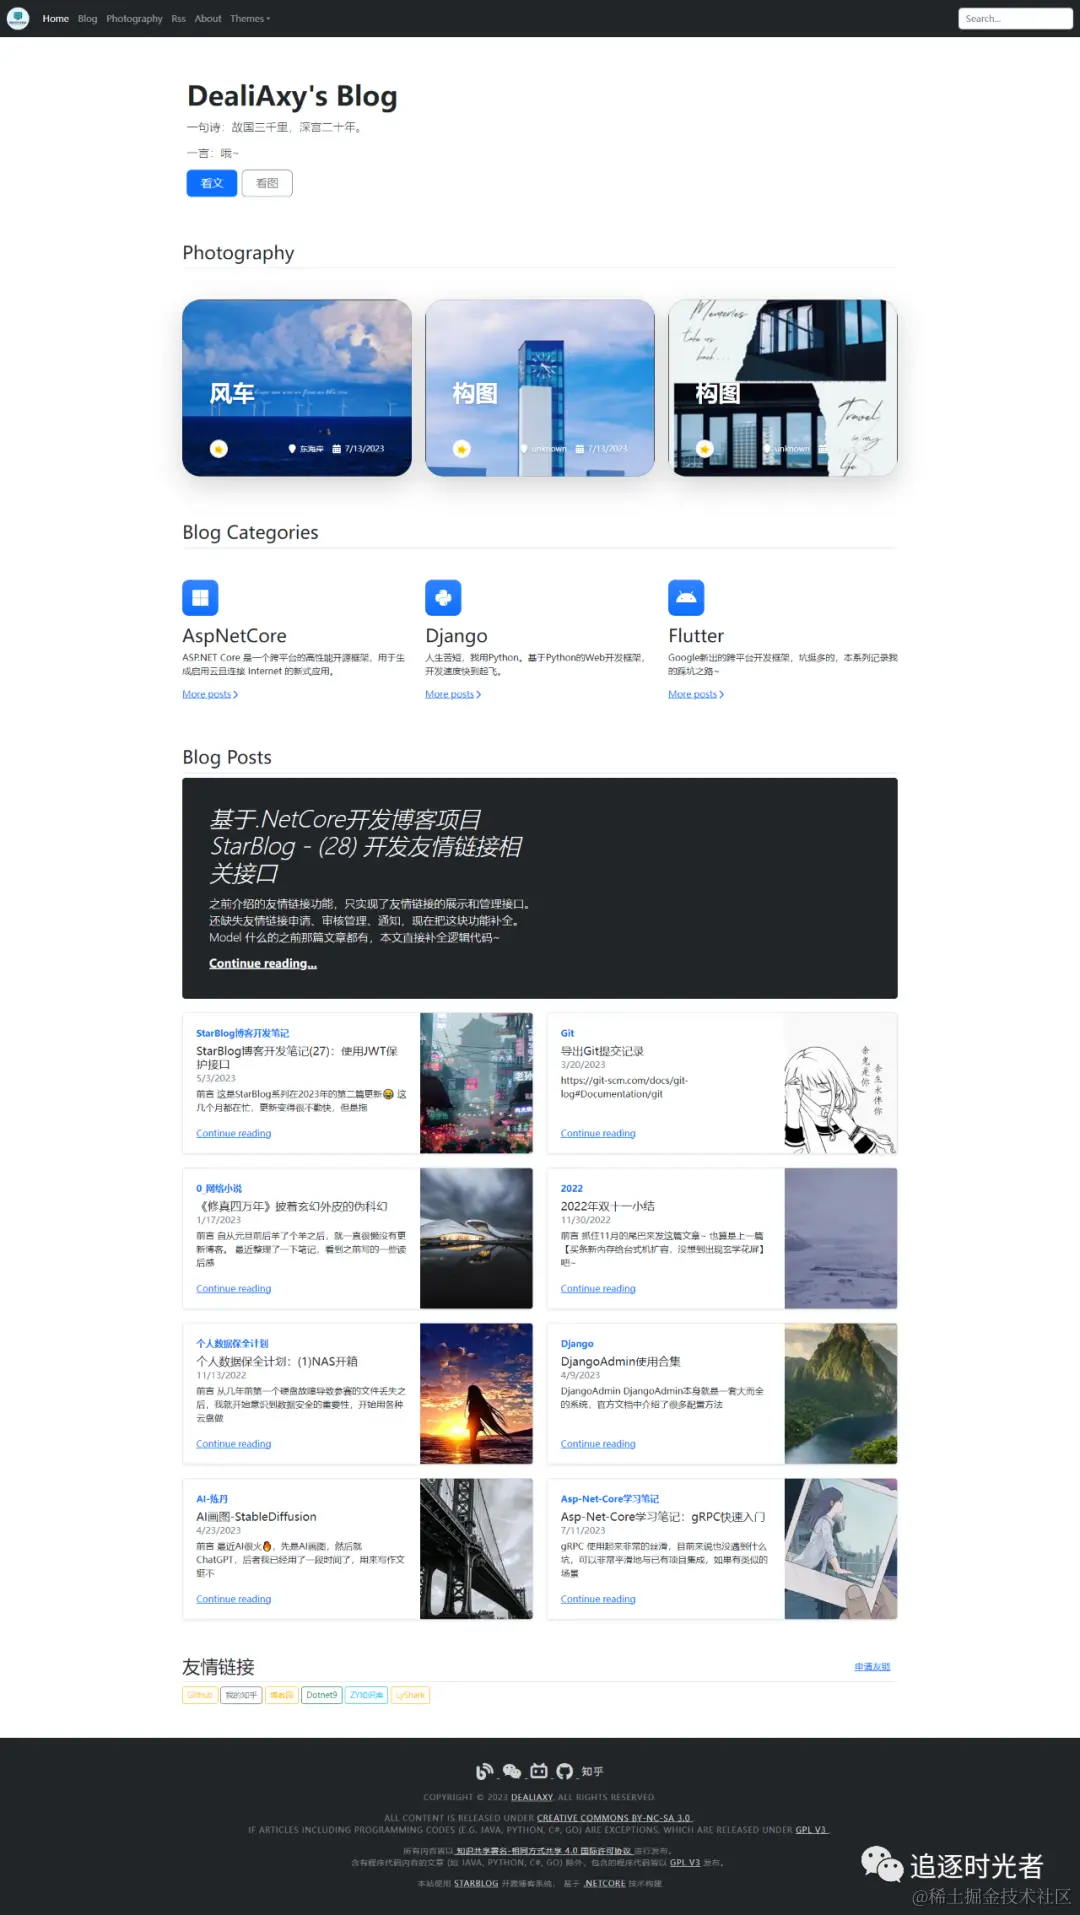Continue reading the 导出Git提交记录 post
1080x1915 pixels.
[x=598, y=1133]
